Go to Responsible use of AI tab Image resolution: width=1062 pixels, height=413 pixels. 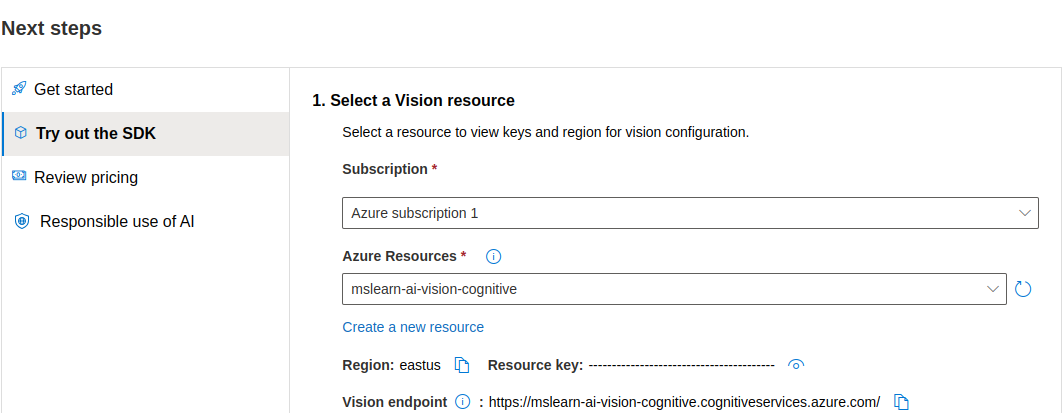[x=117, y=221]
